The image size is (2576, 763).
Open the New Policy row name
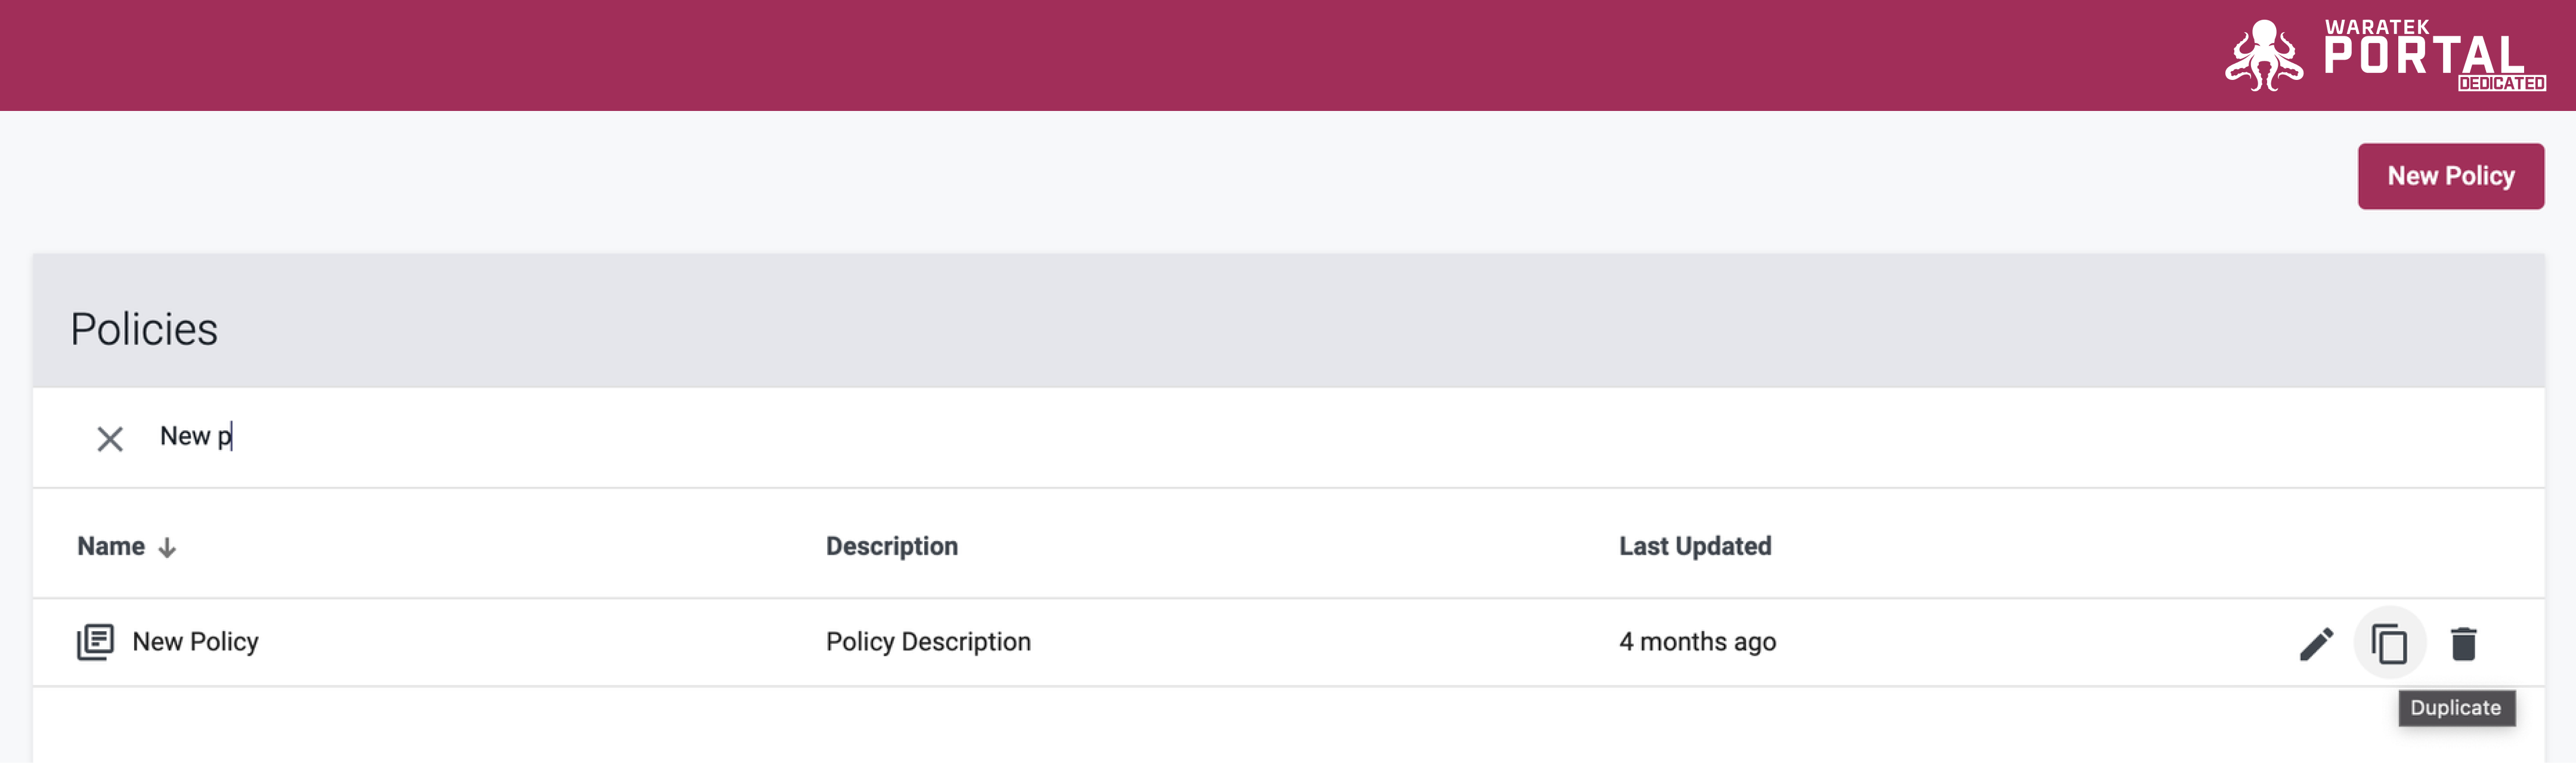tap(195, 642)
